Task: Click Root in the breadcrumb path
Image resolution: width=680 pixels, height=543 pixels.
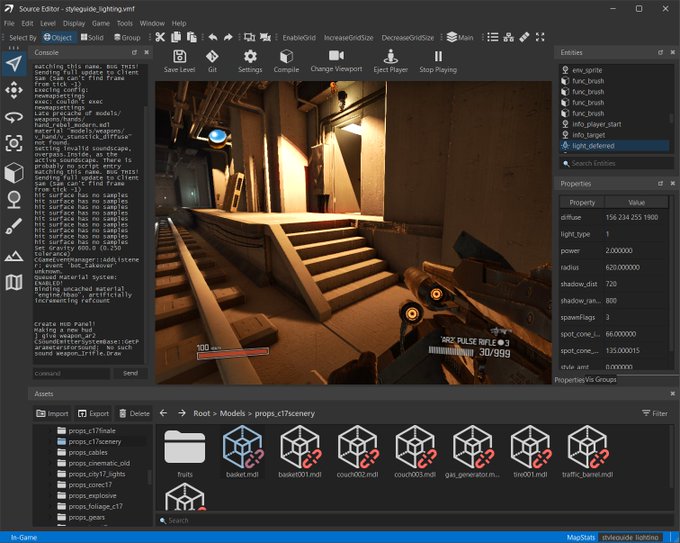Action: coord(202,413)
